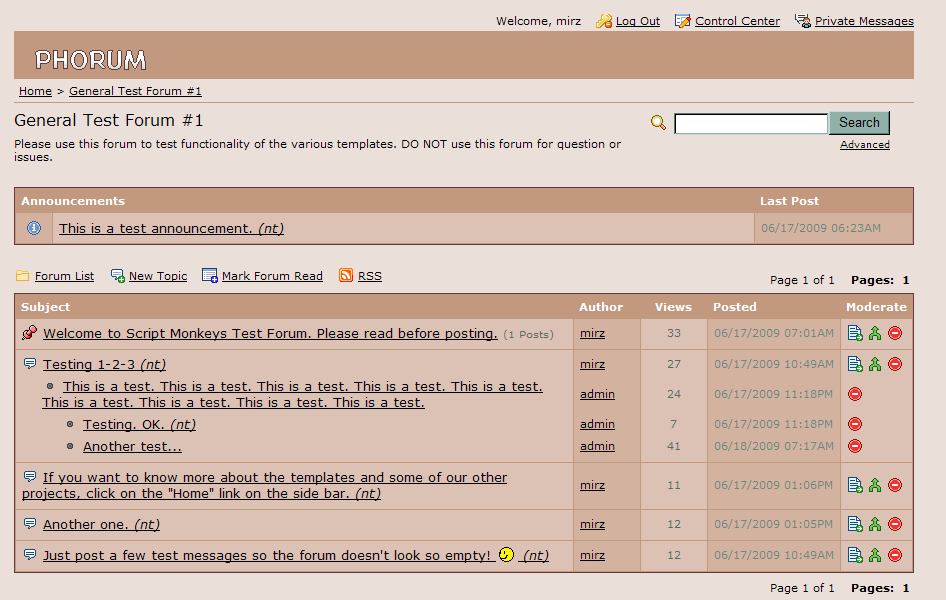This screenshot has width=946, height=600.
Task: Click move icon for 'If you want to know' topic
Action: 855,485
